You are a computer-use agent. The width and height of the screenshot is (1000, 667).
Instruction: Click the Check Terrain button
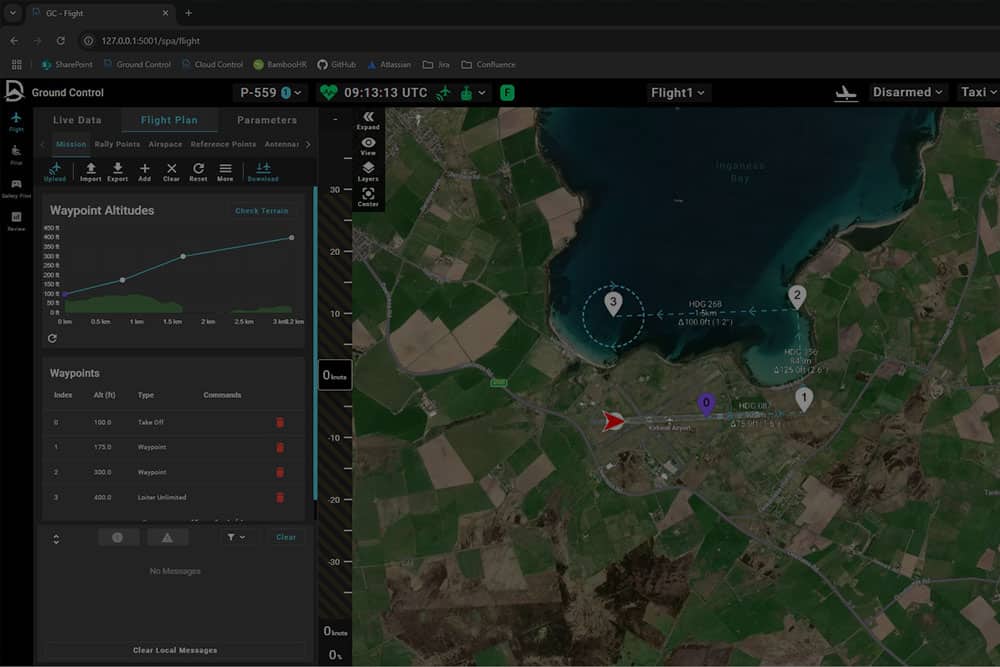click(x=261, y=211)
